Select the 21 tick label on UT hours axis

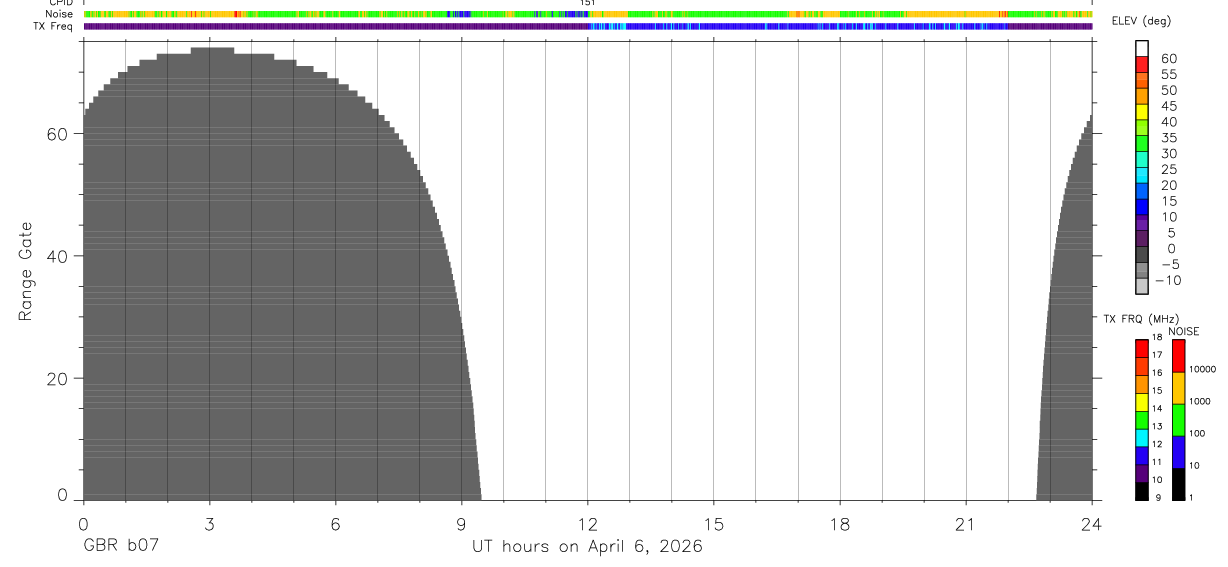(x=966, y=524)
